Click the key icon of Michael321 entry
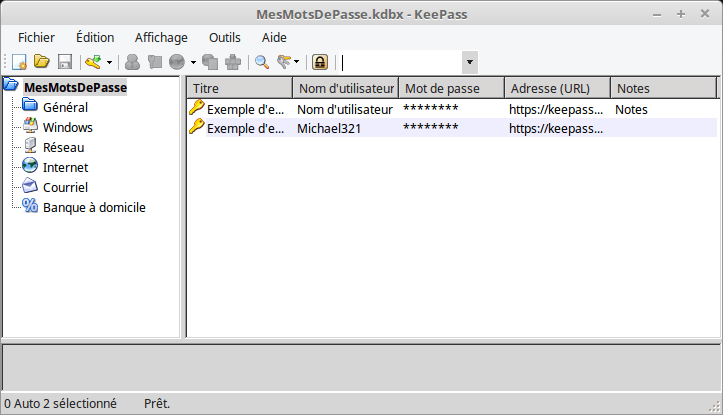The height and width of the screenshot is (415, 723). tap(196, 126)
